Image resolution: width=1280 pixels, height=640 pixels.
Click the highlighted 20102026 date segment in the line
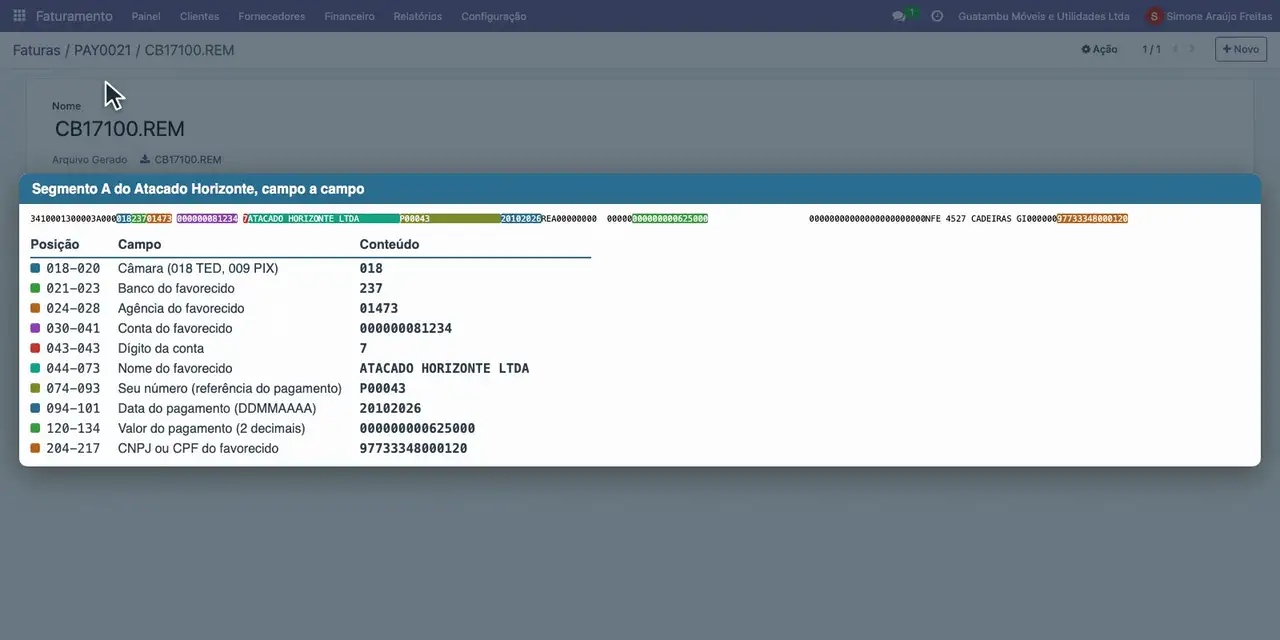pyautogui.click(x=521, y=218)
